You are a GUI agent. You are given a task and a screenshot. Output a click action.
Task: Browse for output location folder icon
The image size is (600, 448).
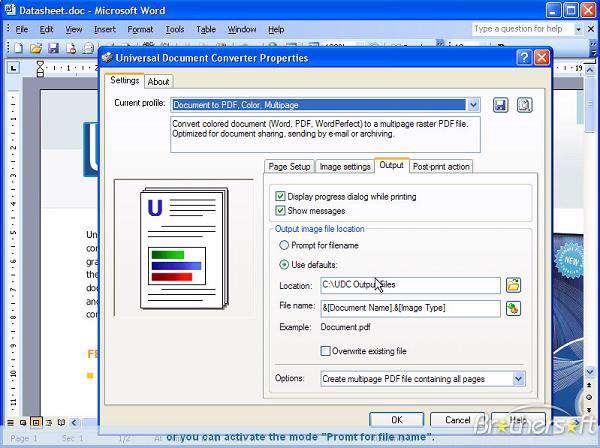[513, 285]
